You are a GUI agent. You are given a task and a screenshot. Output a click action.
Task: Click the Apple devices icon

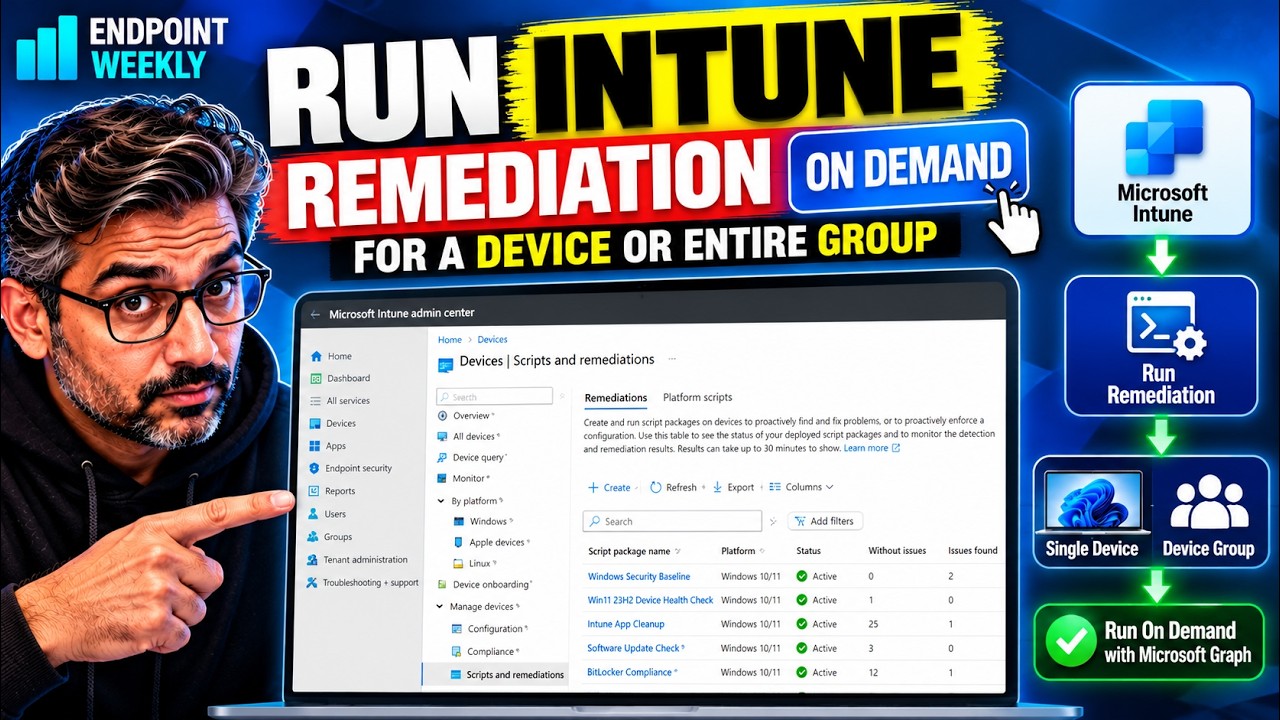tap(459, 543)
